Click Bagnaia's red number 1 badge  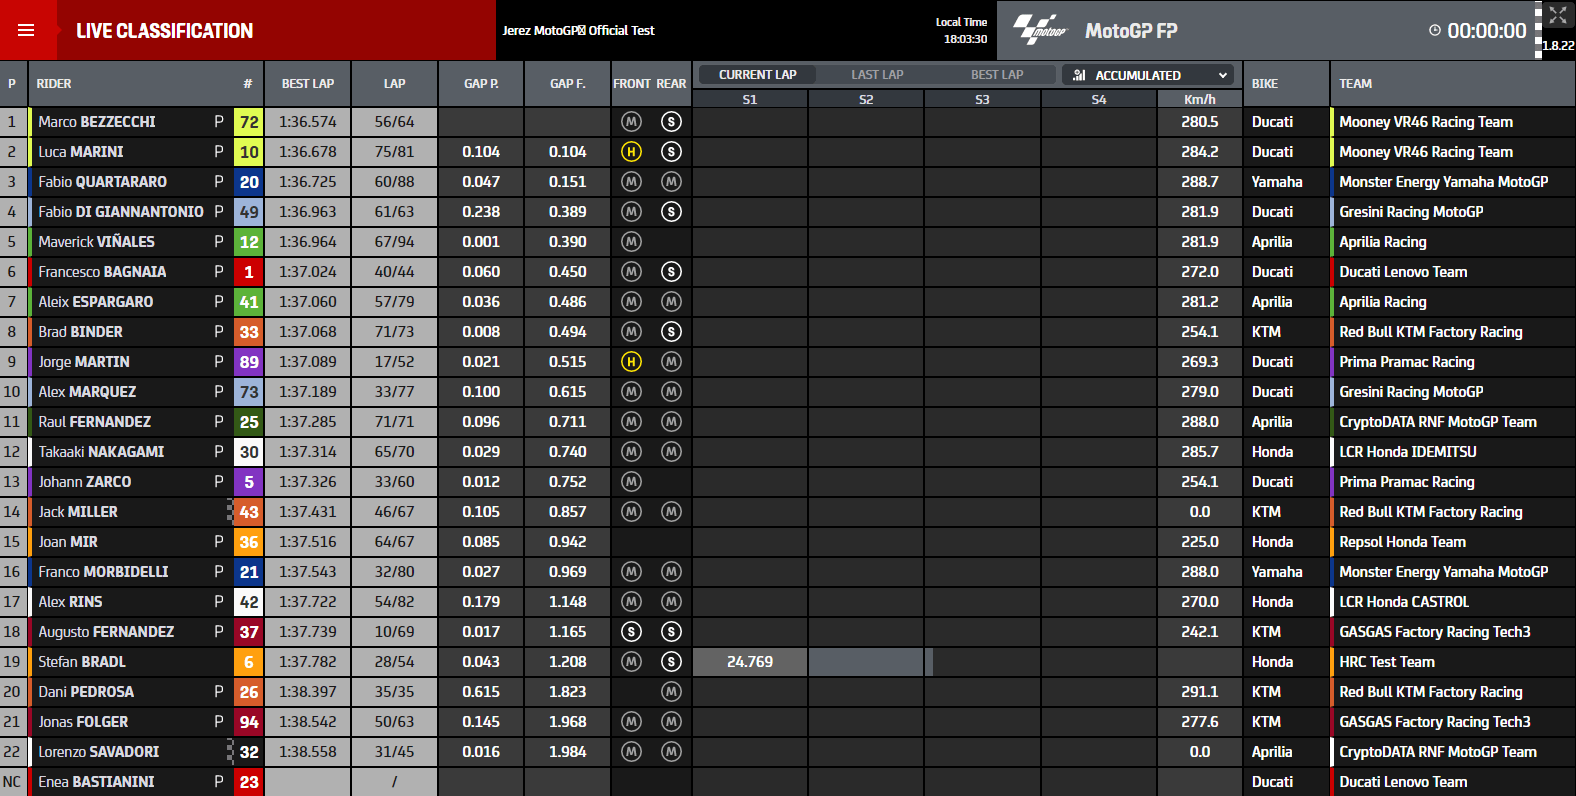click(249, 272)
